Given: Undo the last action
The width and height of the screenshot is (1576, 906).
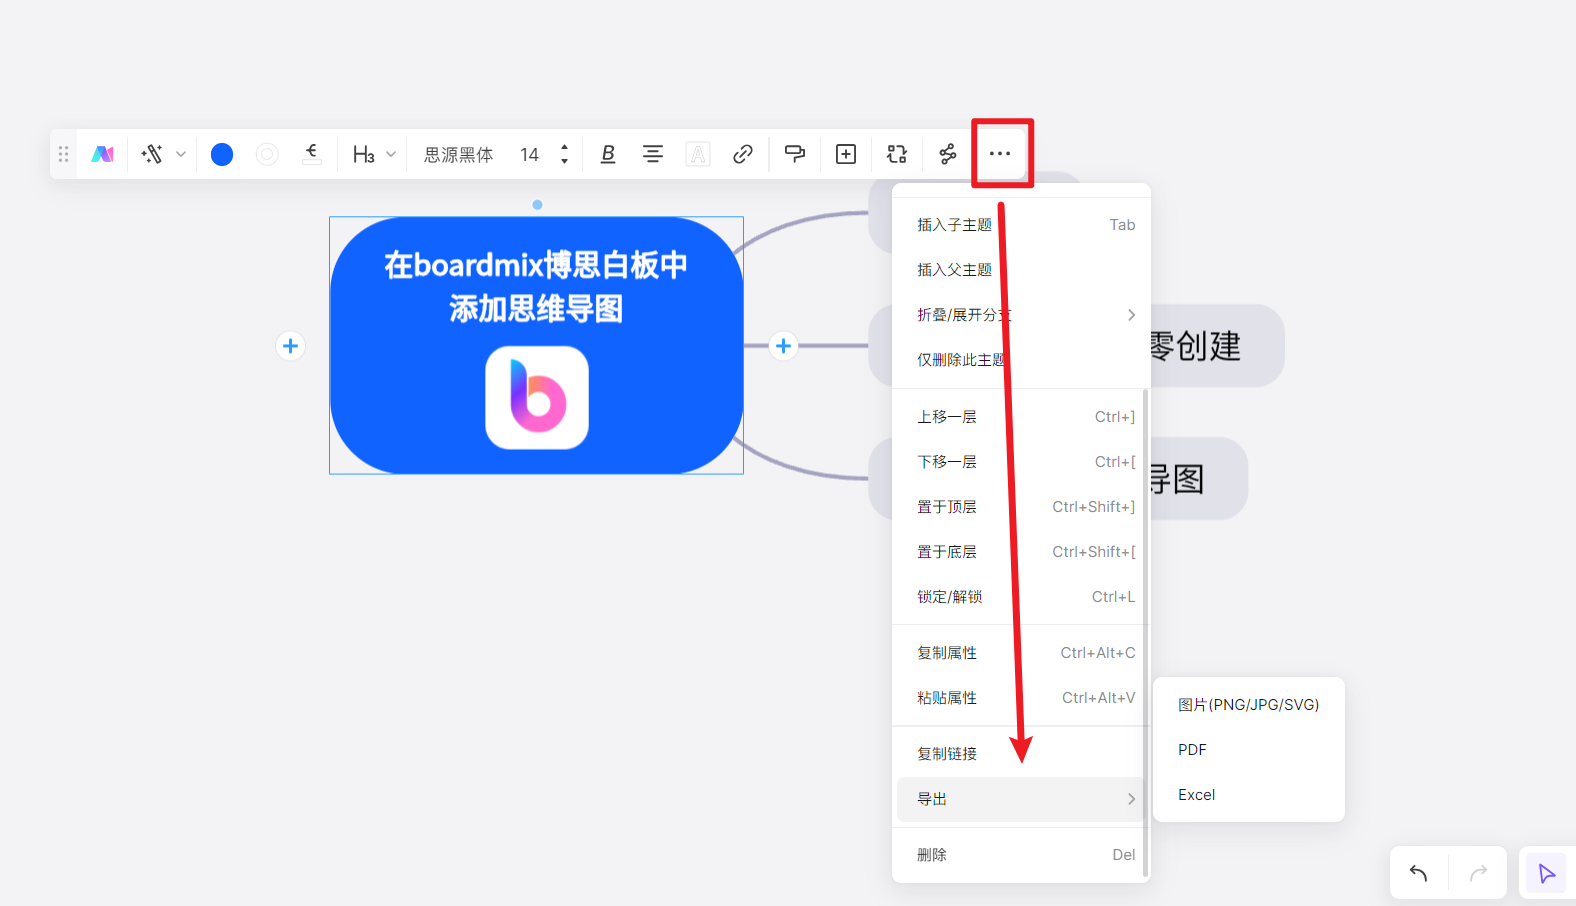Looking at the screenshot, I should [1418, 873].
